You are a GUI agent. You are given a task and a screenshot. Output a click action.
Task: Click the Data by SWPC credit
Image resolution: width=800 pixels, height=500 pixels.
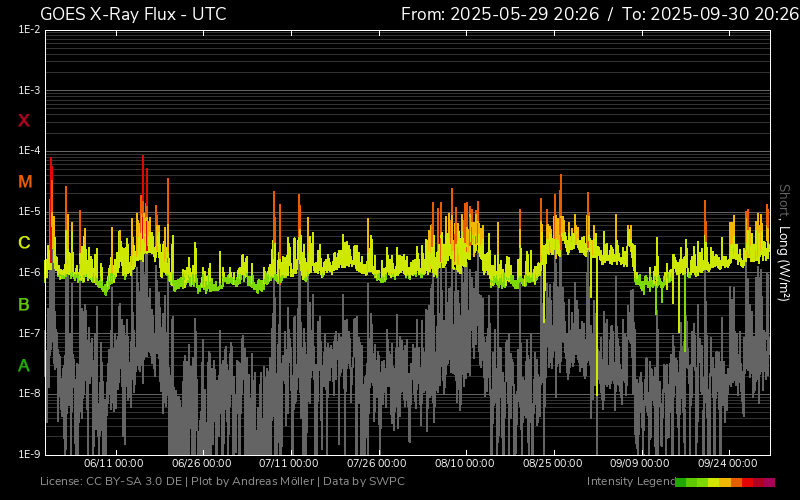click(364, 481)
